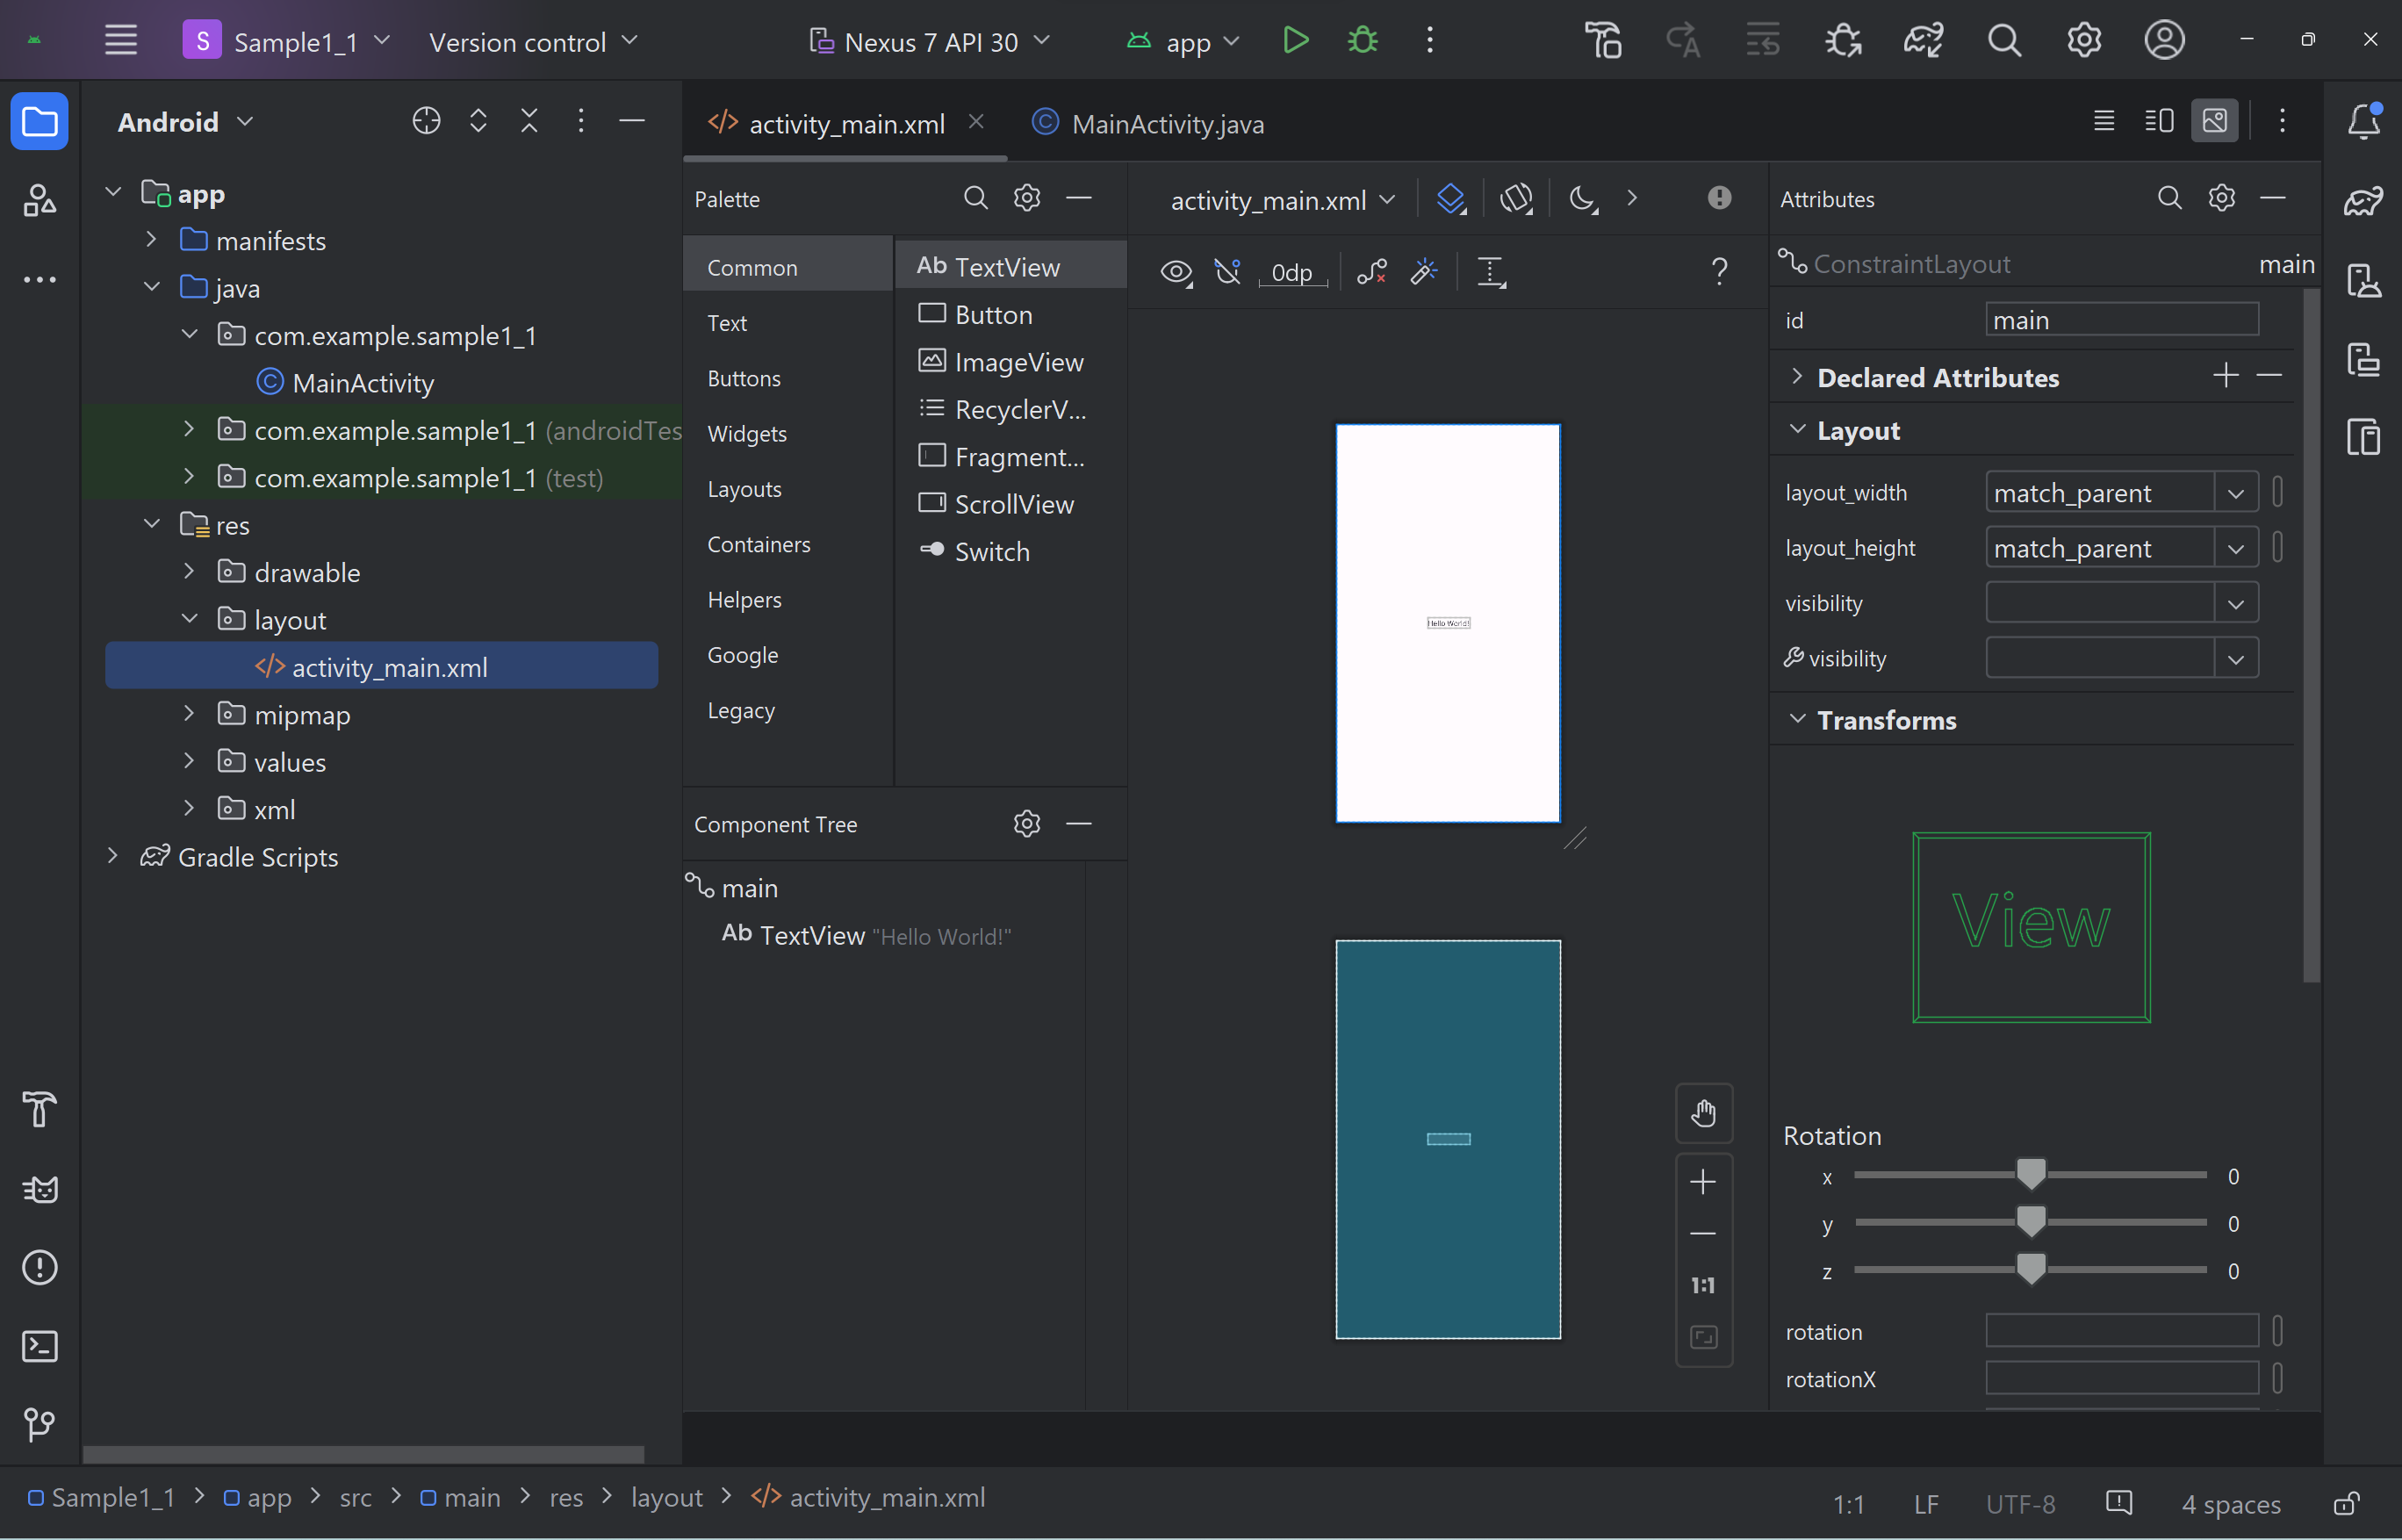The image size is (2402, 1540).
Task: Open the Nexus 7 API 30 device dropdown
Action: 929,41
